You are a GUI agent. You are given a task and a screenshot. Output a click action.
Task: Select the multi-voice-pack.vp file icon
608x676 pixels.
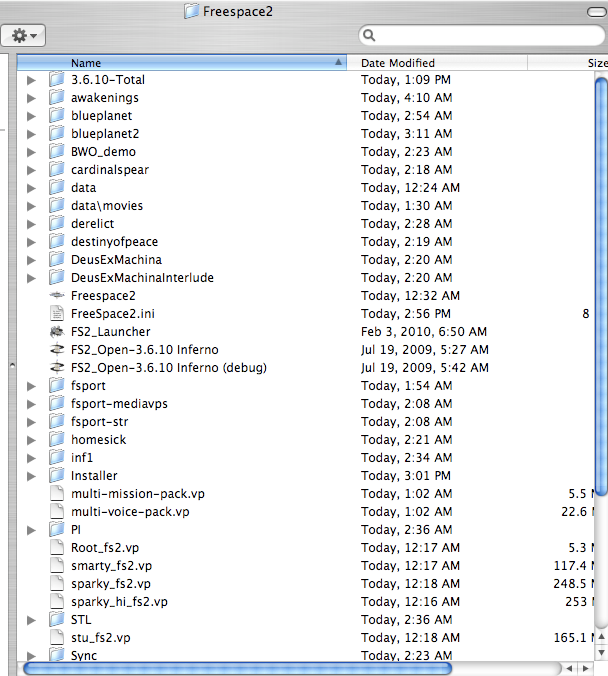click(57, 511)
